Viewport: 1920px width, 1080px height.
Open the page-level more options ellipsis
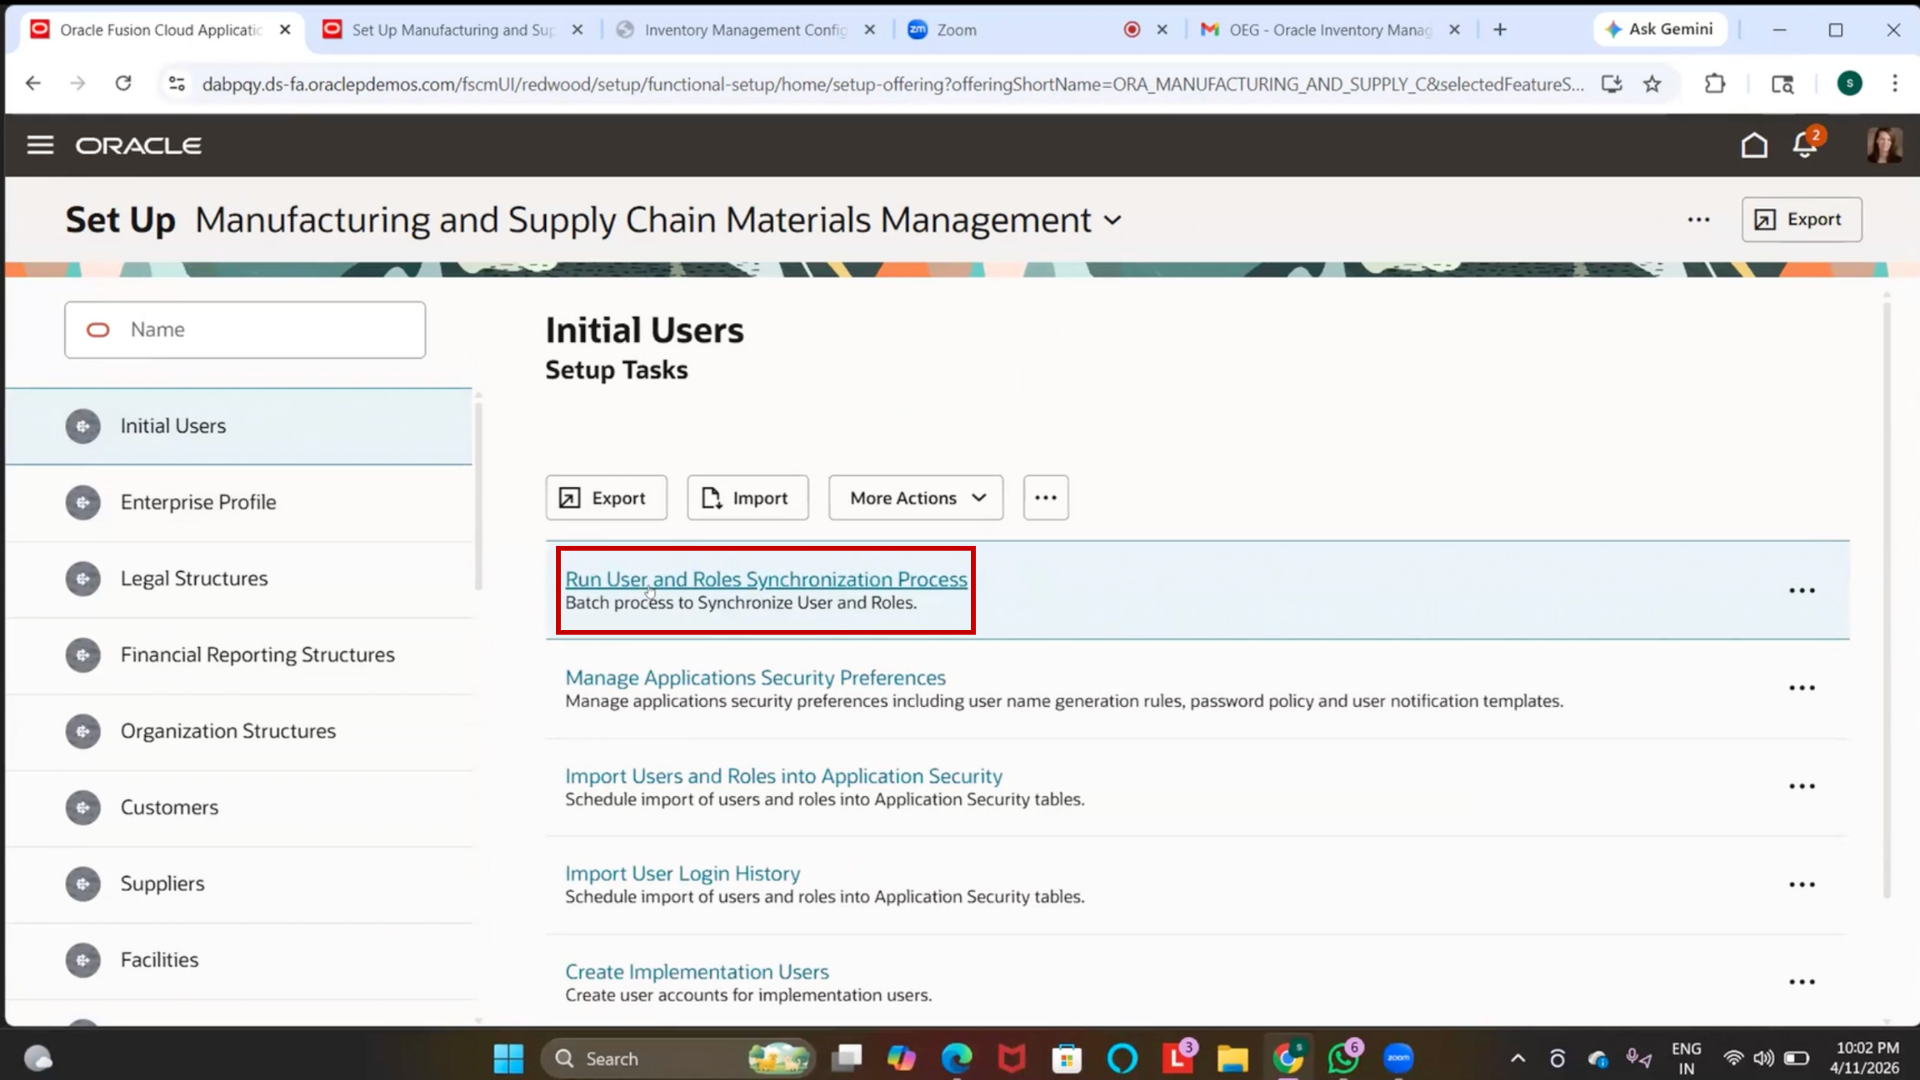(1699, 219)
